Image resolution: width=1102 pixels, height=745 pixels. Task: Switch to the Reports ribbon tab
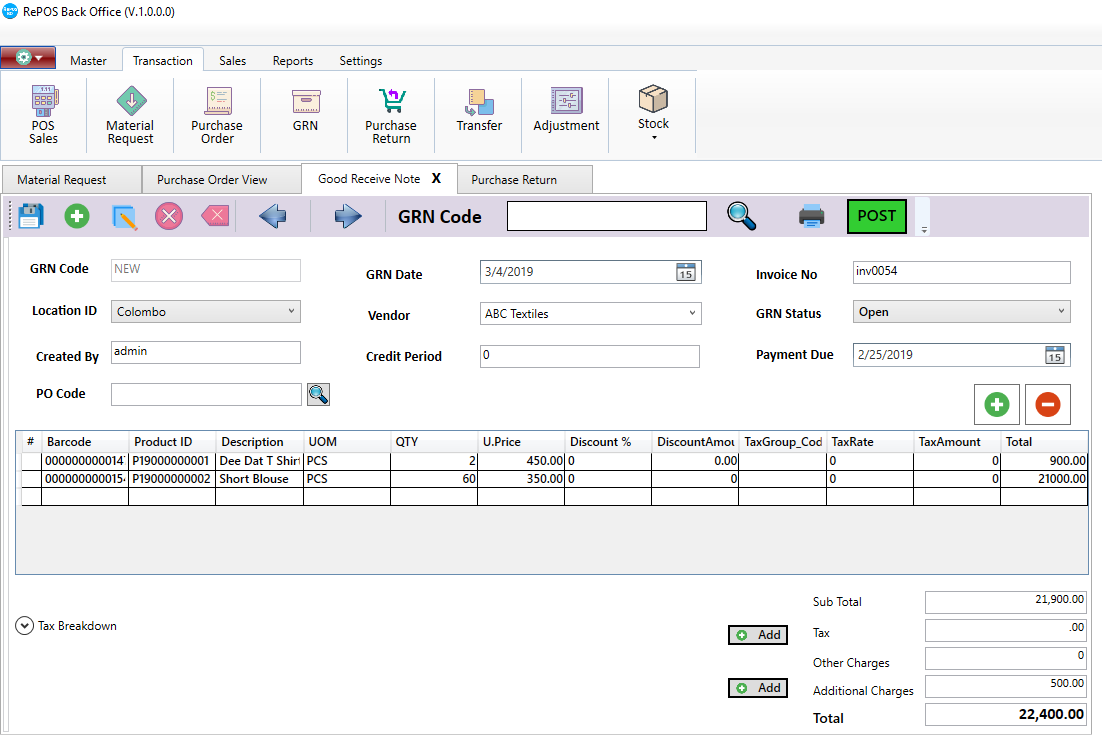[293, 60]
